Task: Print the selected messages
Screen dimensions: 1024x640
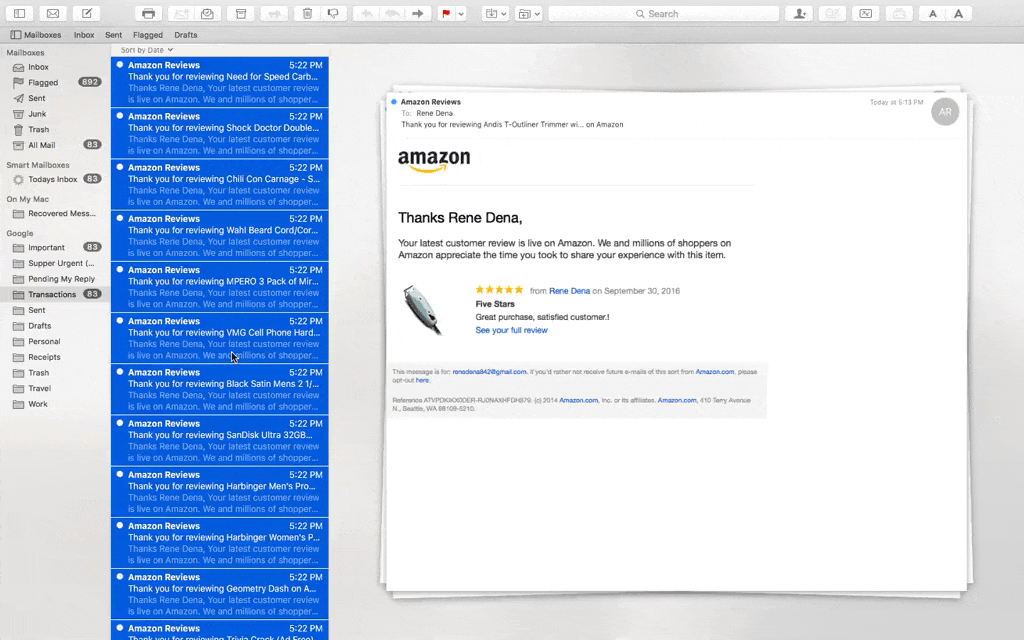Action: coord(148,14)
